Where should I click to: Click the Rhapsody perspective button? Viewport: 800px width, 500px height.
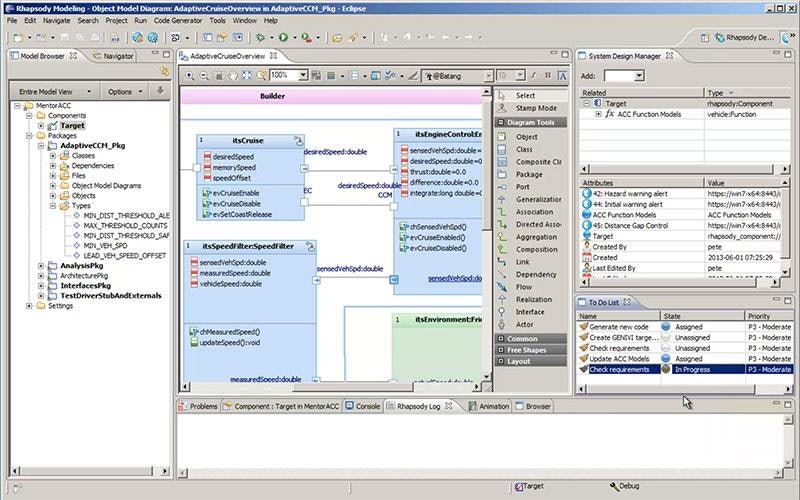tap(744, 37)
